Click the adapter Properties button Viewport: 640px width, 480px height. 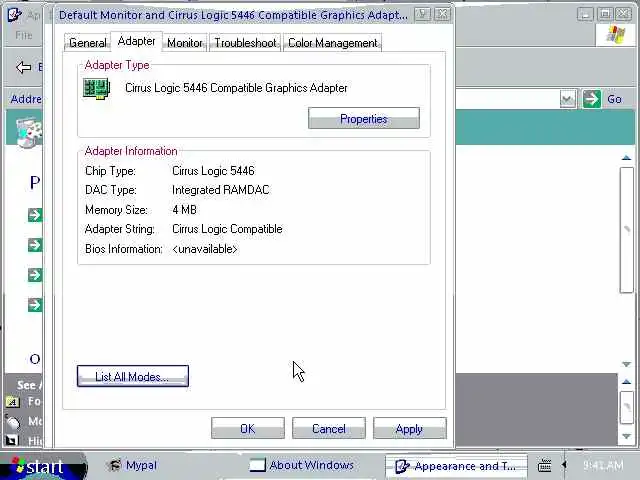click(364, 118)
